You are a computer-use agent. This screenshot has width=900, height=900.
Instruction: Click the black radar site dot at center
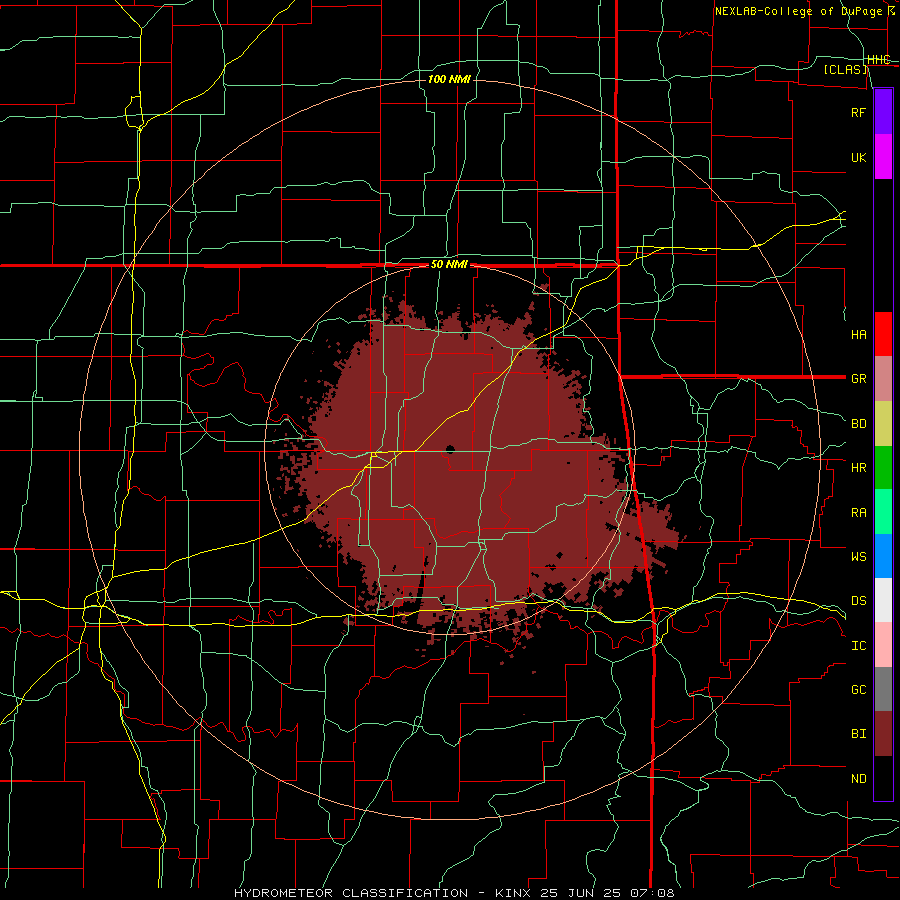(x=450, y=449)
